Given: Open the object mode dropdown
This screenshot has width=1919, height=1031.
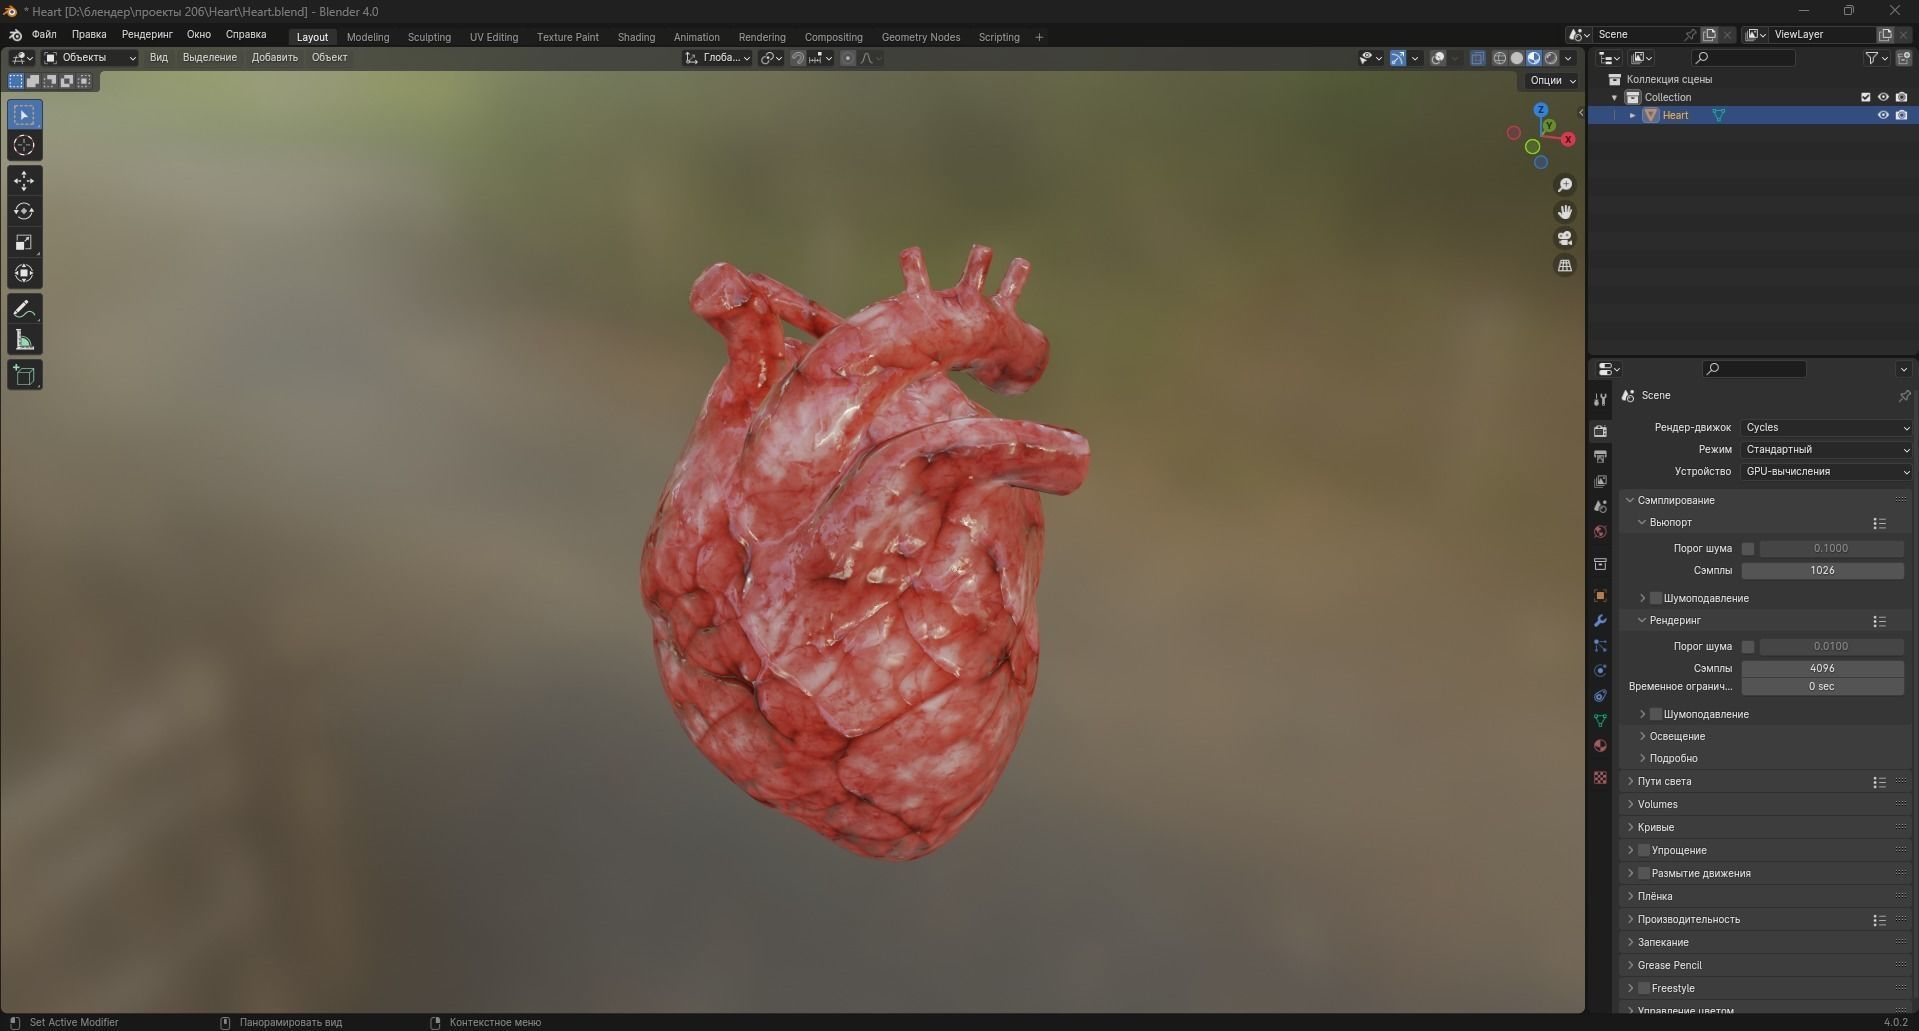Looking at the screenshot, I should pyautogui.click(x=90, y=58).
